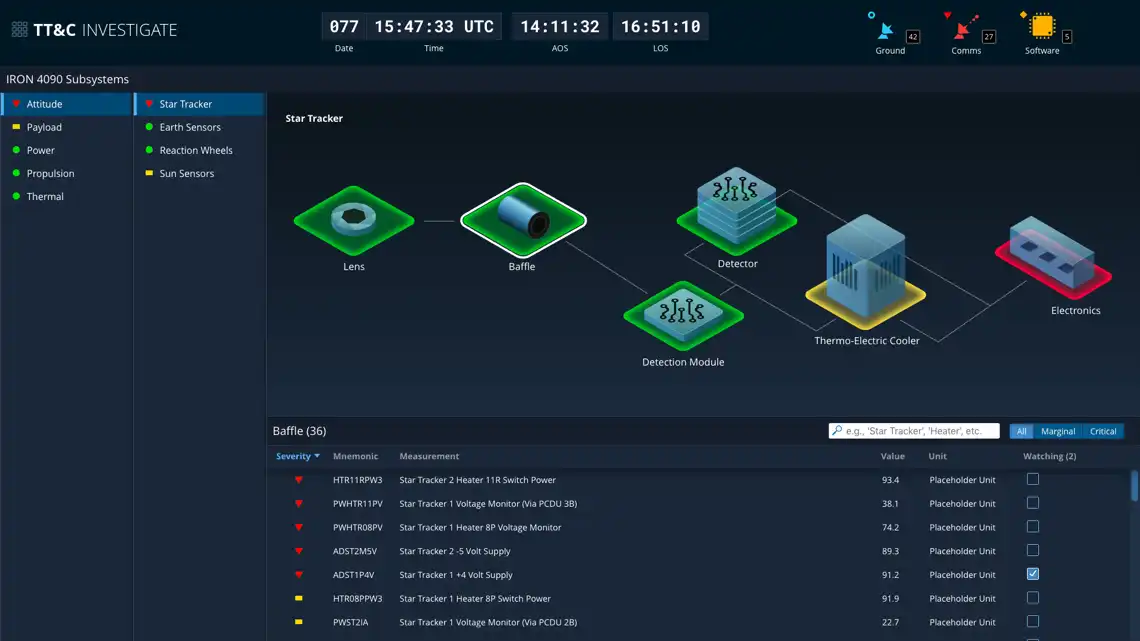1140x641 pixels.
Task: Click critical severity icon for HTR11RPW3
Action: pos(299,480)
